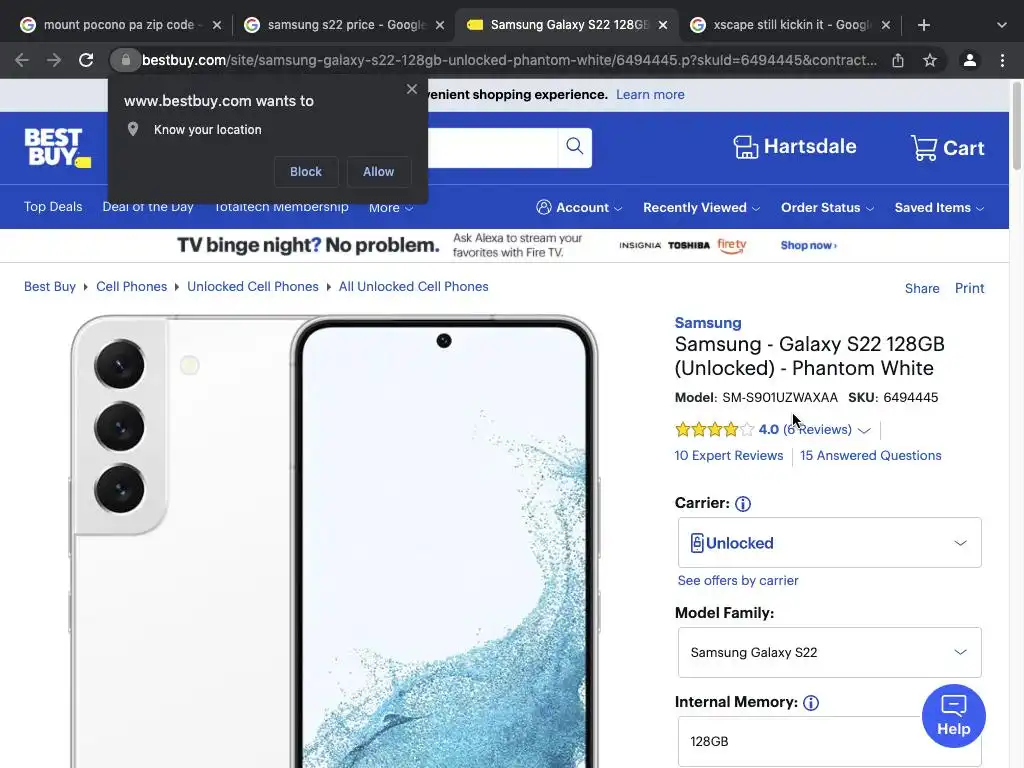Viewport: 1024px width, 768px height.
Task: Open 10 Expert Reviews link
Action: coord(729,456)
